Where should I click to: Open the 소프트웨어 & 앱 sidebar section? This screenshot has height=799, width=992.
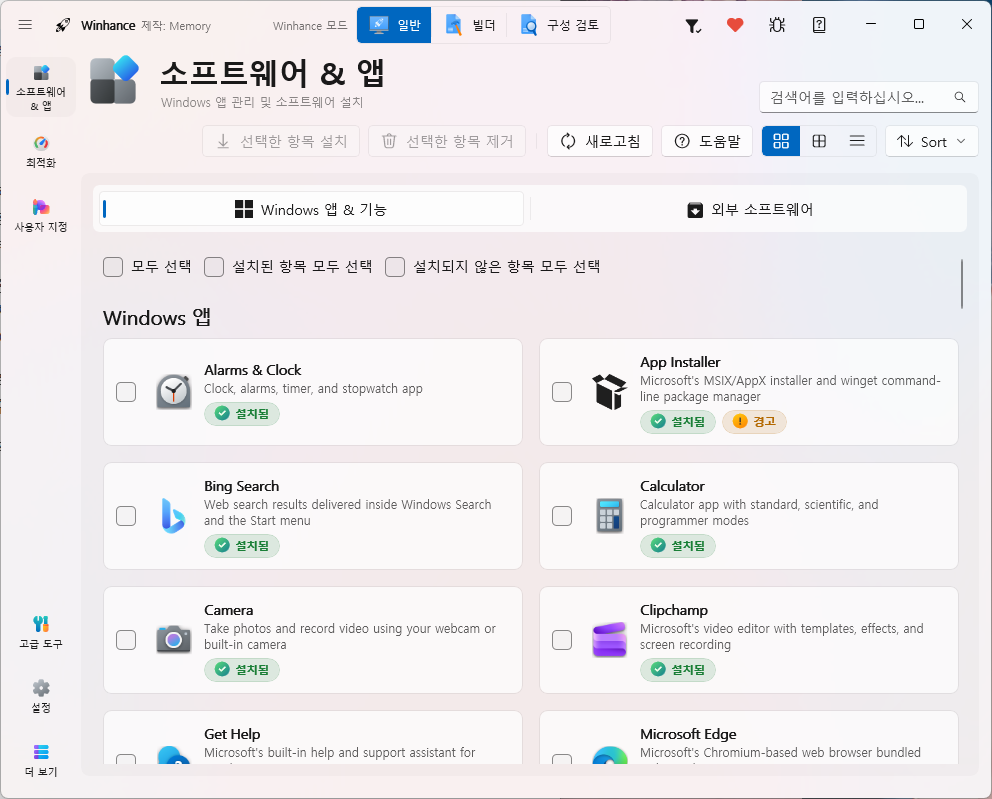pos(41,87)
